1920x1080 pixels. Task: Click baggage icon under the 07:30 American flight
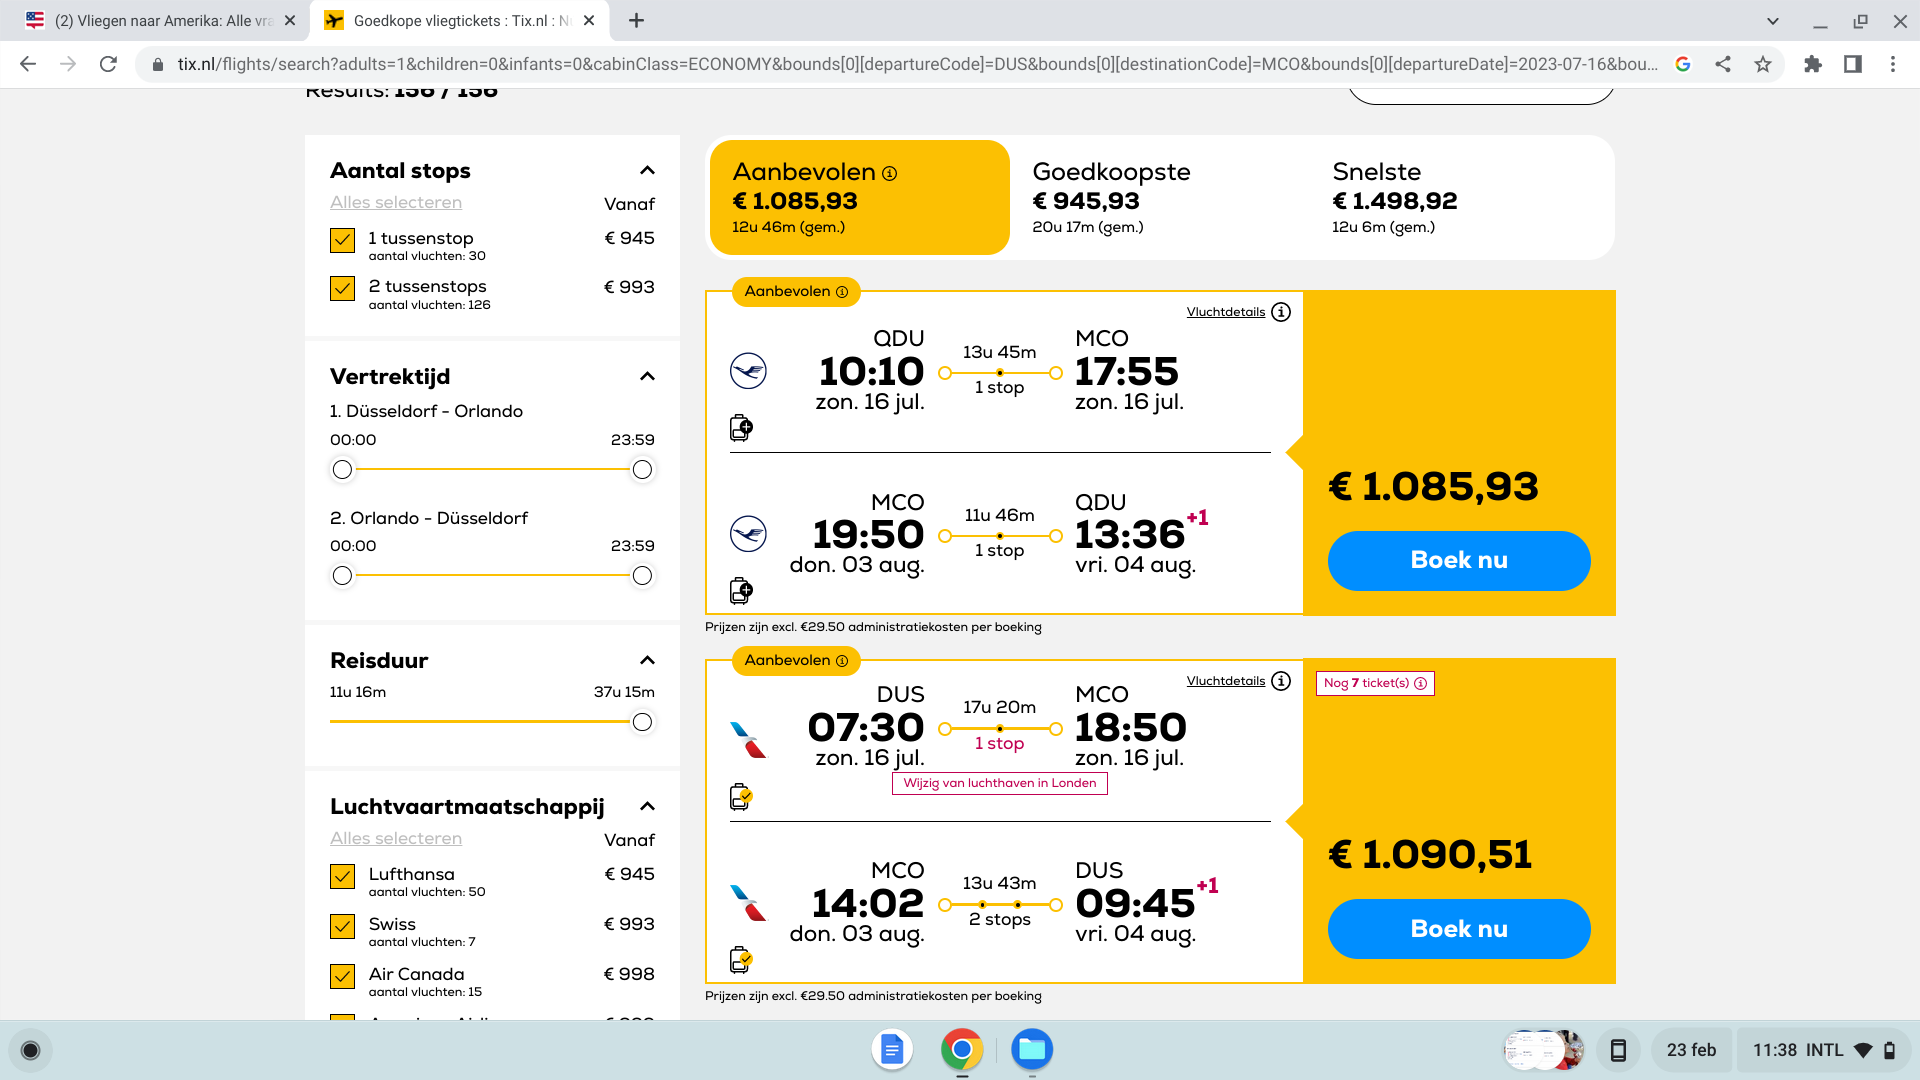(x=741, y=797)
